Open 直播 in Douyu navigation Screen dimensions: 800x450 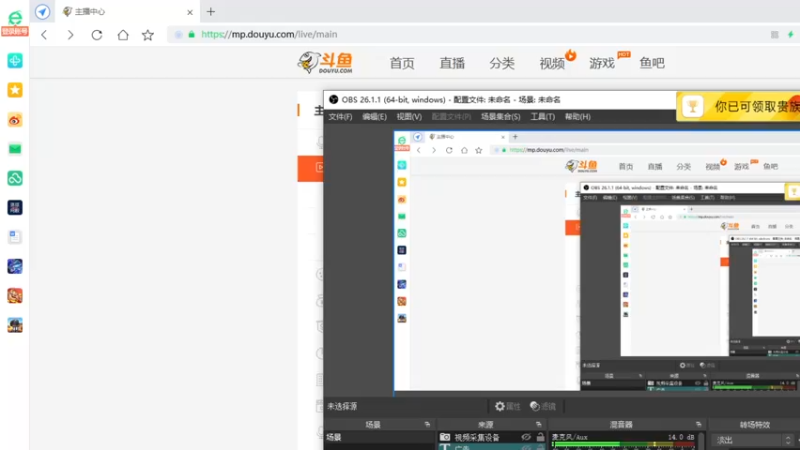click(452, 63)
